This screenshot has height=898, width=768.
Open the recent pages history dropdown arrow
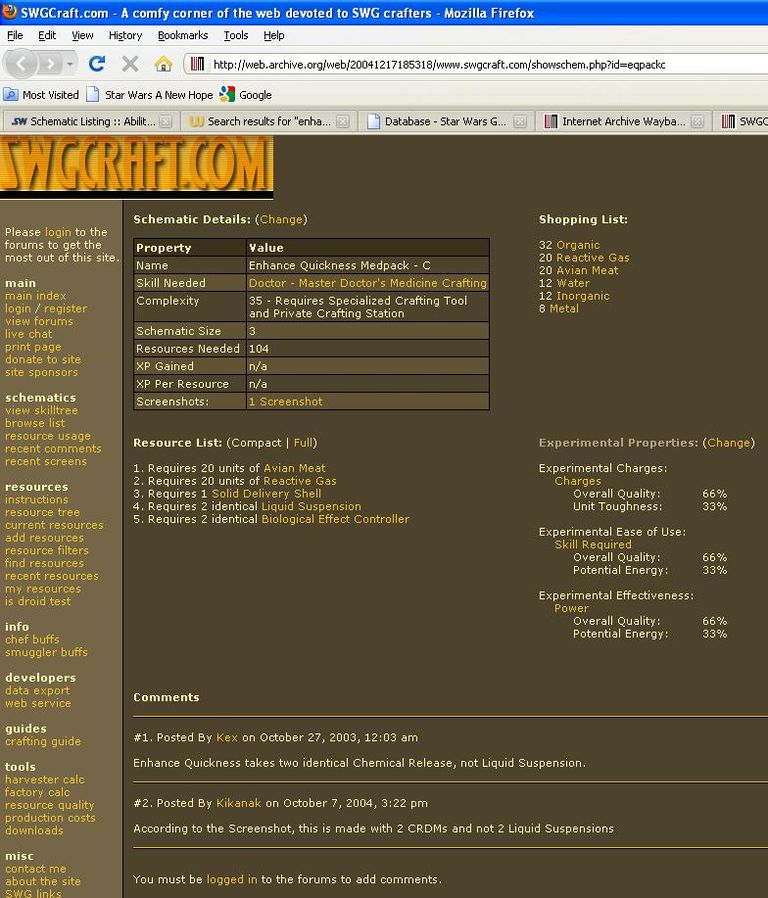tap(70, 64)
